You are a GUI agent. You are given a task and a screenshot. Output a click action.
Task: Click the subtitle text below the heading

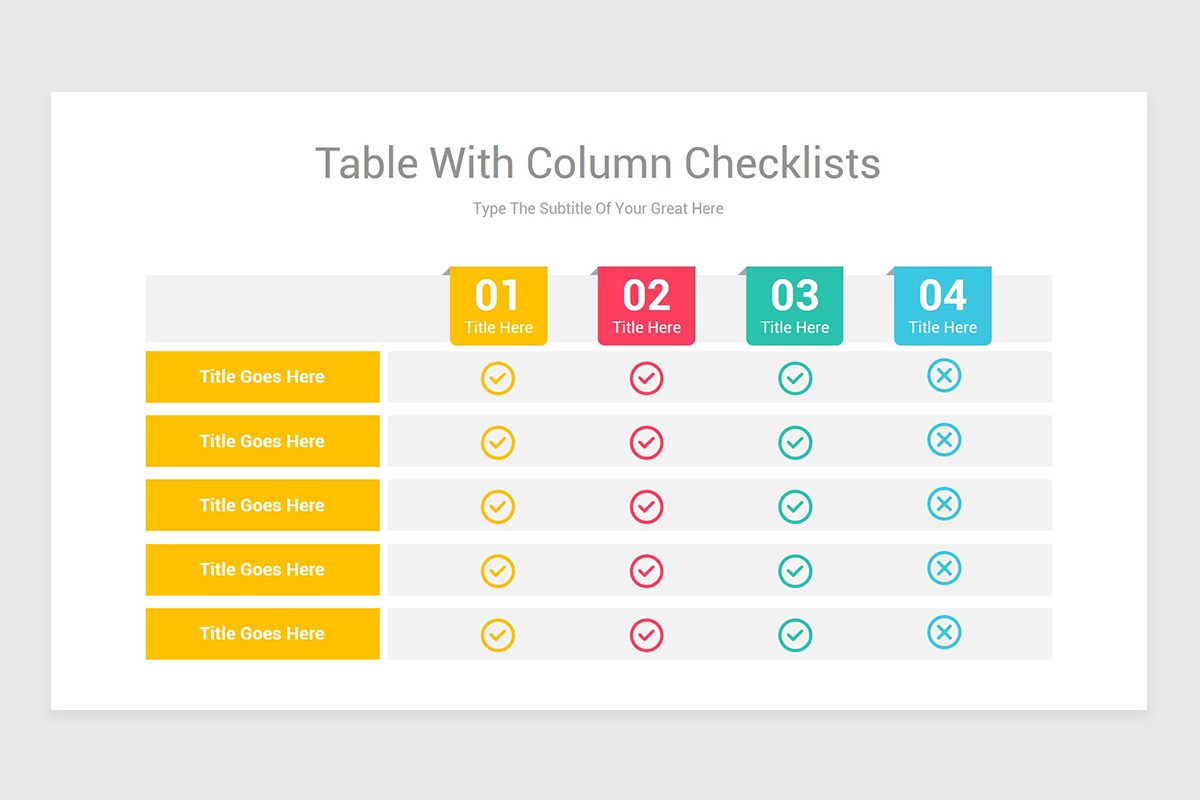(598, 209)
